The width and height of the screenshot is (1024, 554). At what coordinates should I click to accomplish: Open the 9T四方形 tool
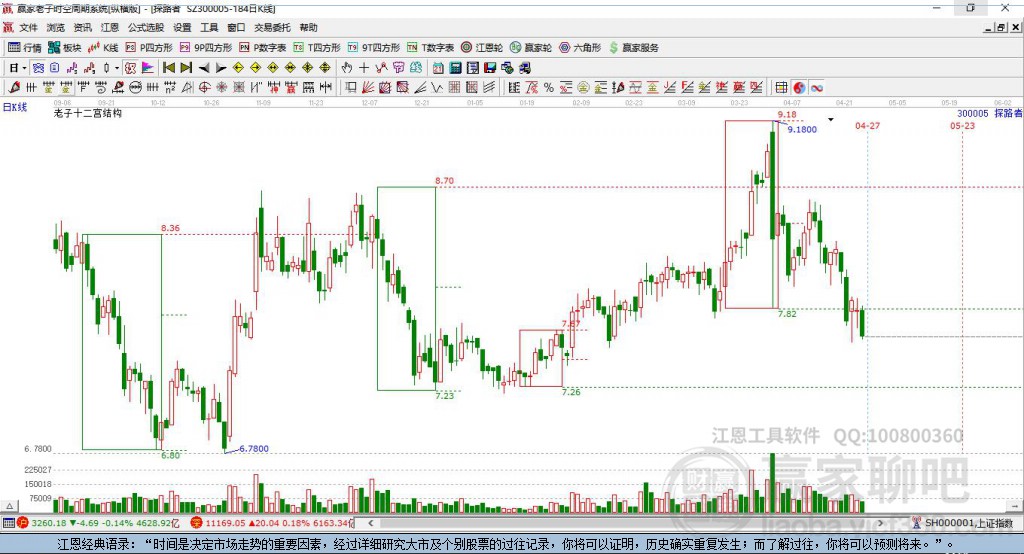(x=374, y=48)
